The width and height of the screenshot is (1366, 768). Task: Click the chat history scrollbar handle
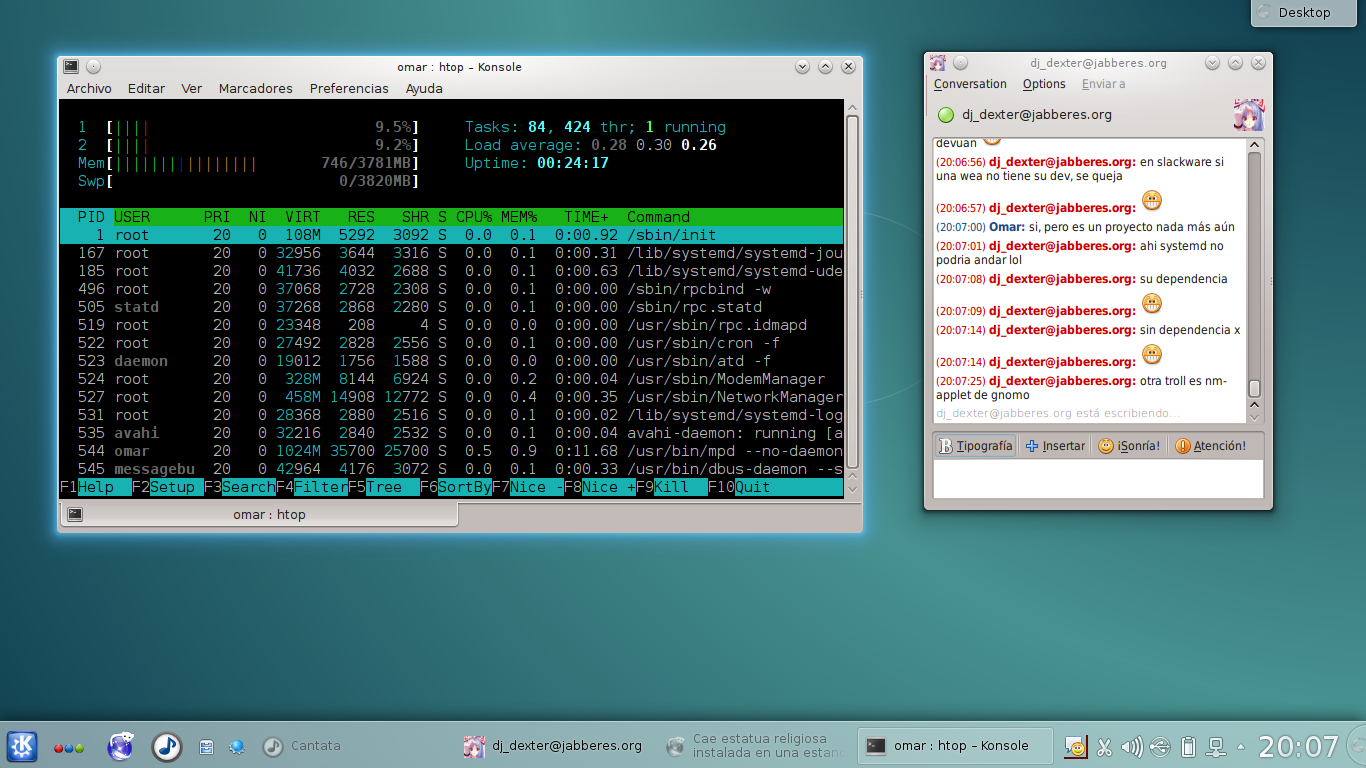(x=1254, y=388)
